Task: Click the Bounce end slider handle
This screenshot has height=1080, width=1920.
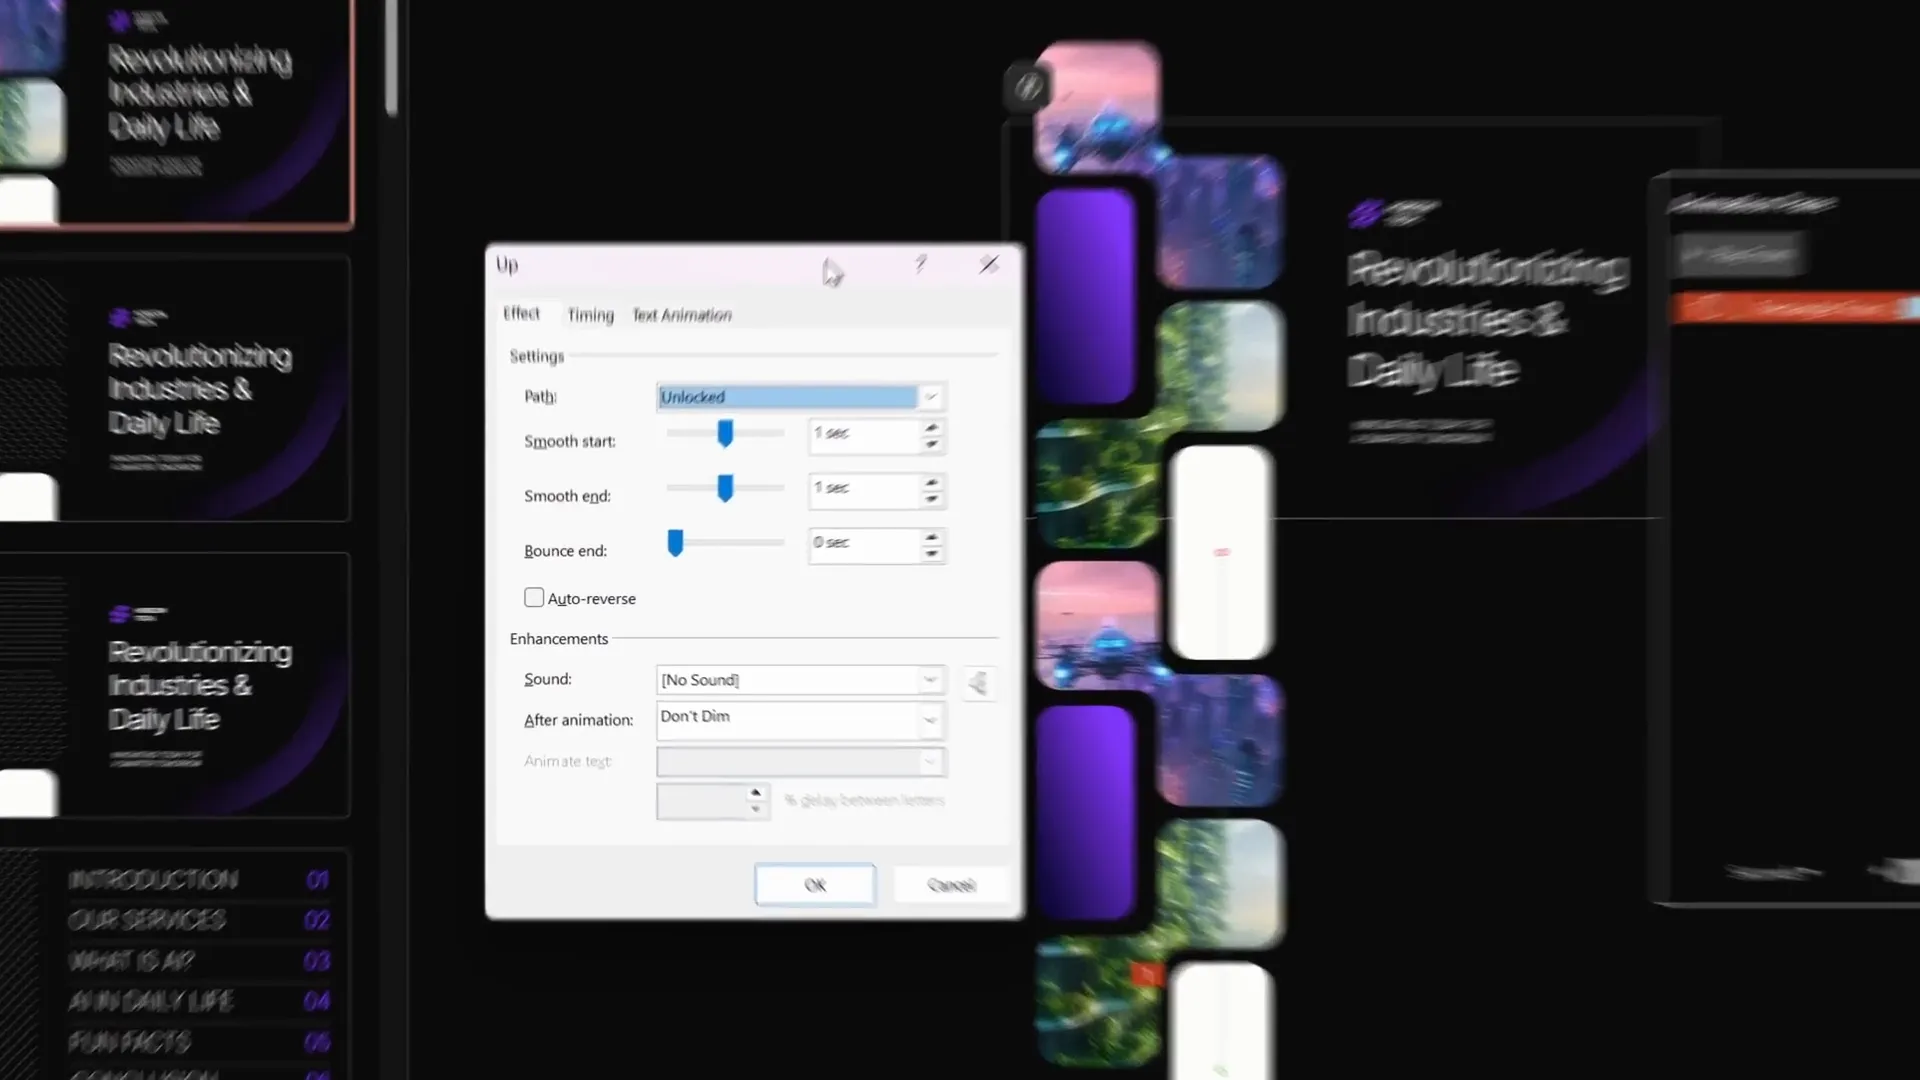Action: pos(676,542)
